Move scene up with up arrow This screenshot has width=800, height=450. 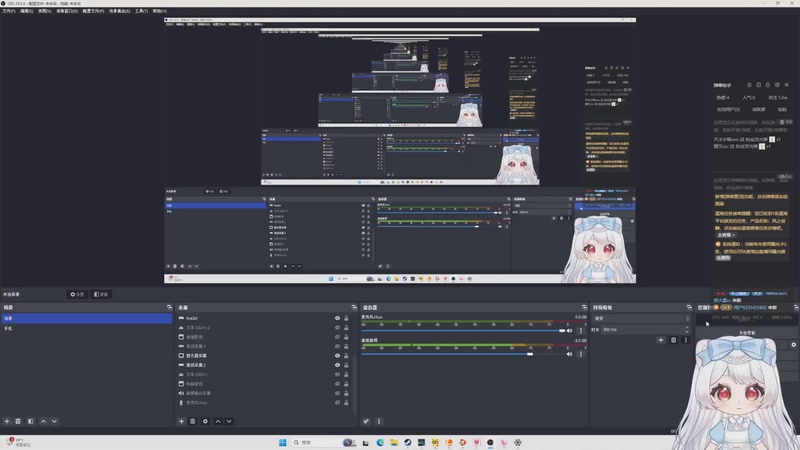coord(43,421)
